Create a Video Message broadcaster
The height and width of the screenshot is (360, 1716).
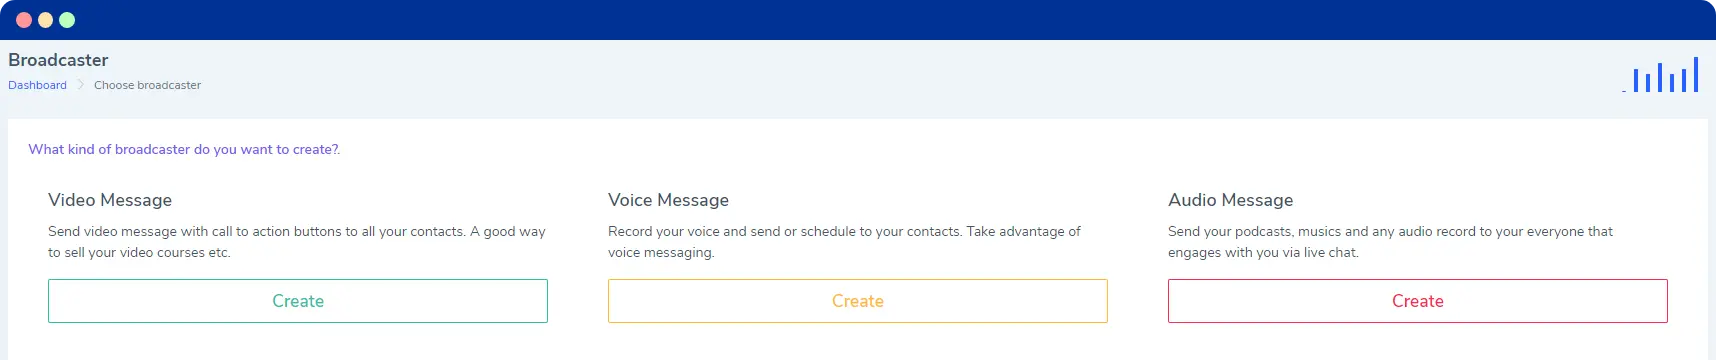point(298,301)
